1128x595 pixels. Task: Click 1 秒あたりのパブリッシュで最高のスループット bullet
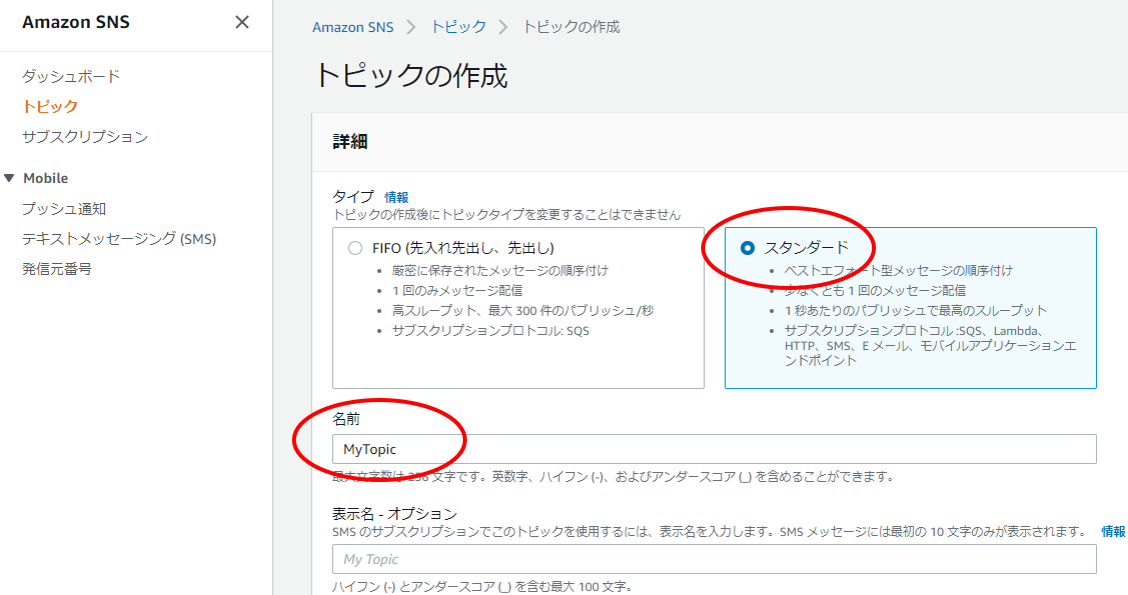point(916,311)
